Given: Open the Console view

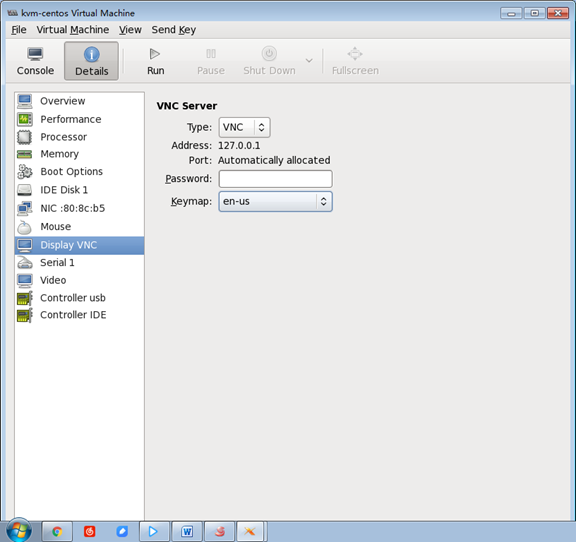Looking at the screenshot, I should [35, 61].
